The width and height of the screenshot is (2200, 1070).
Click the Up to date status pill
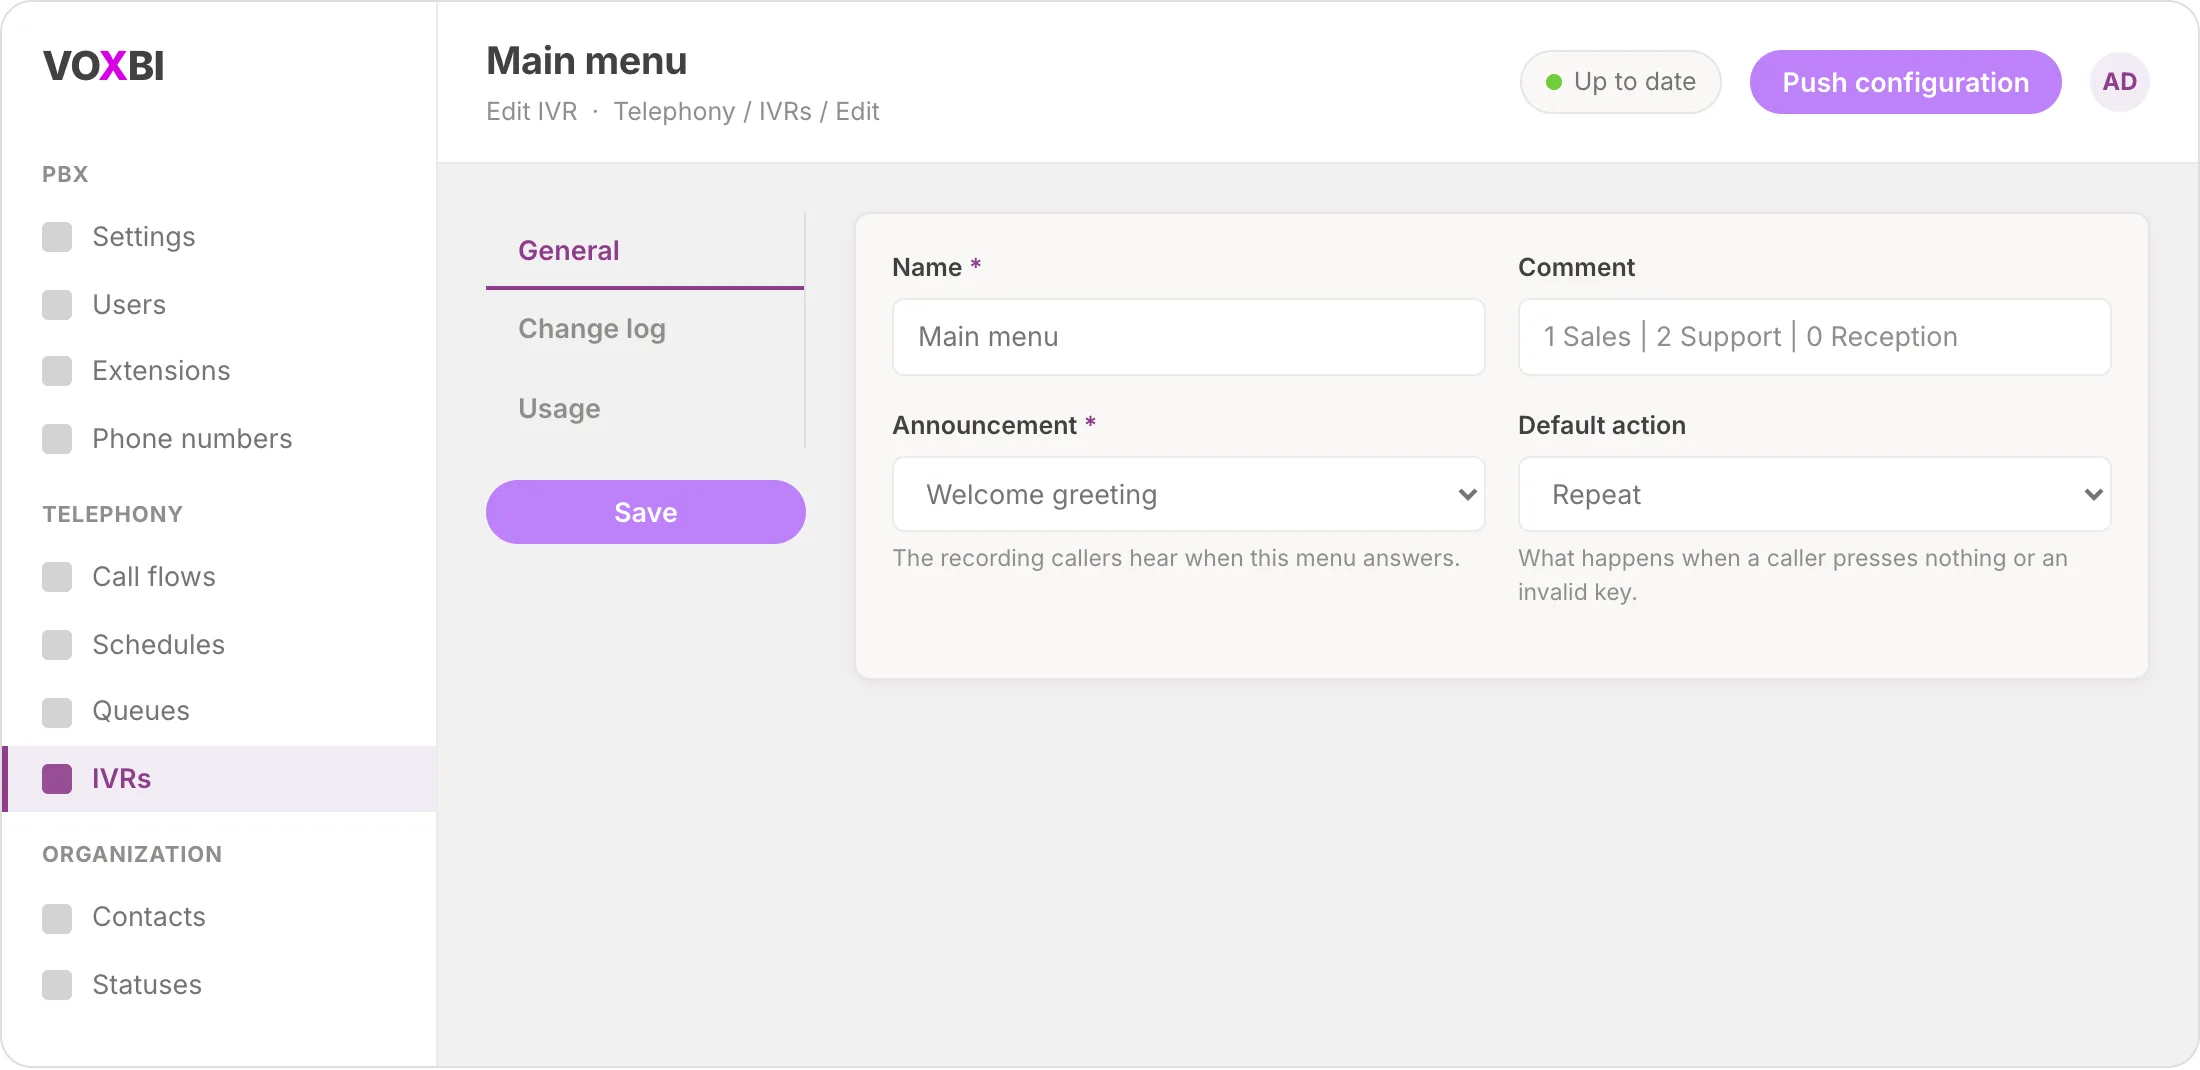1620,82
